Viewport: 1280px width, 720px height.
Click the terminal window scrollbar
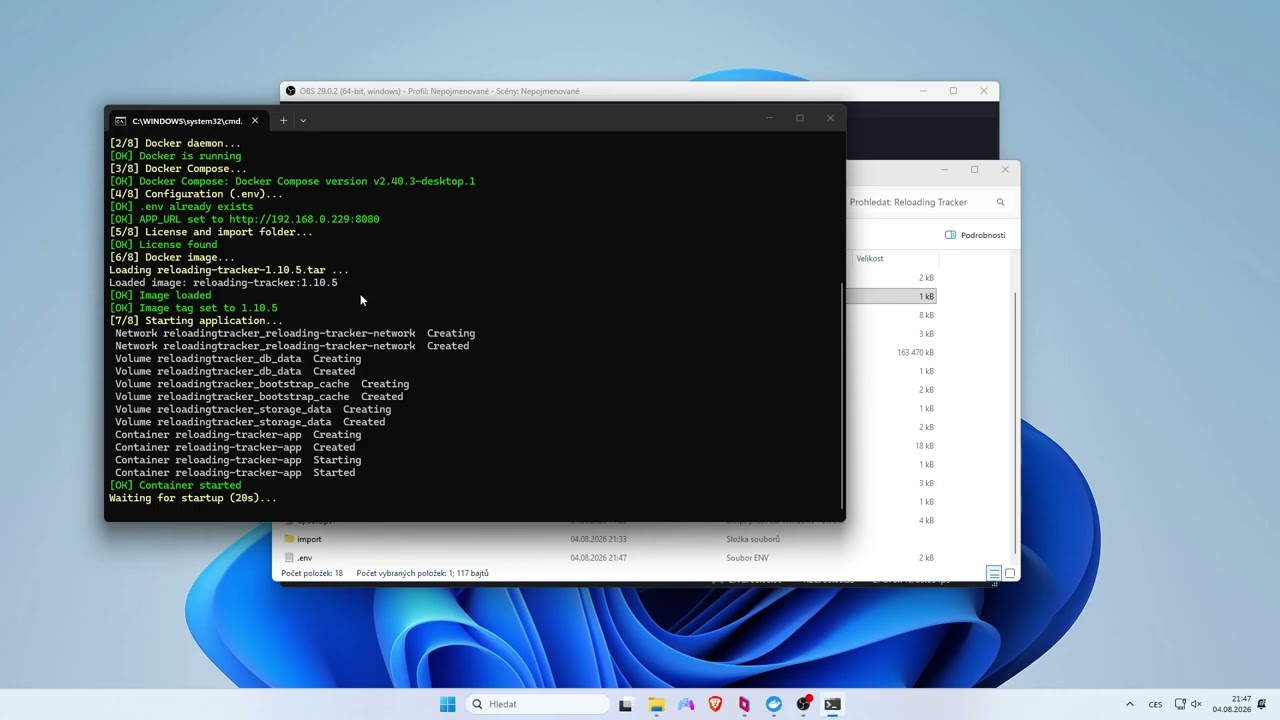coord(843,395)
